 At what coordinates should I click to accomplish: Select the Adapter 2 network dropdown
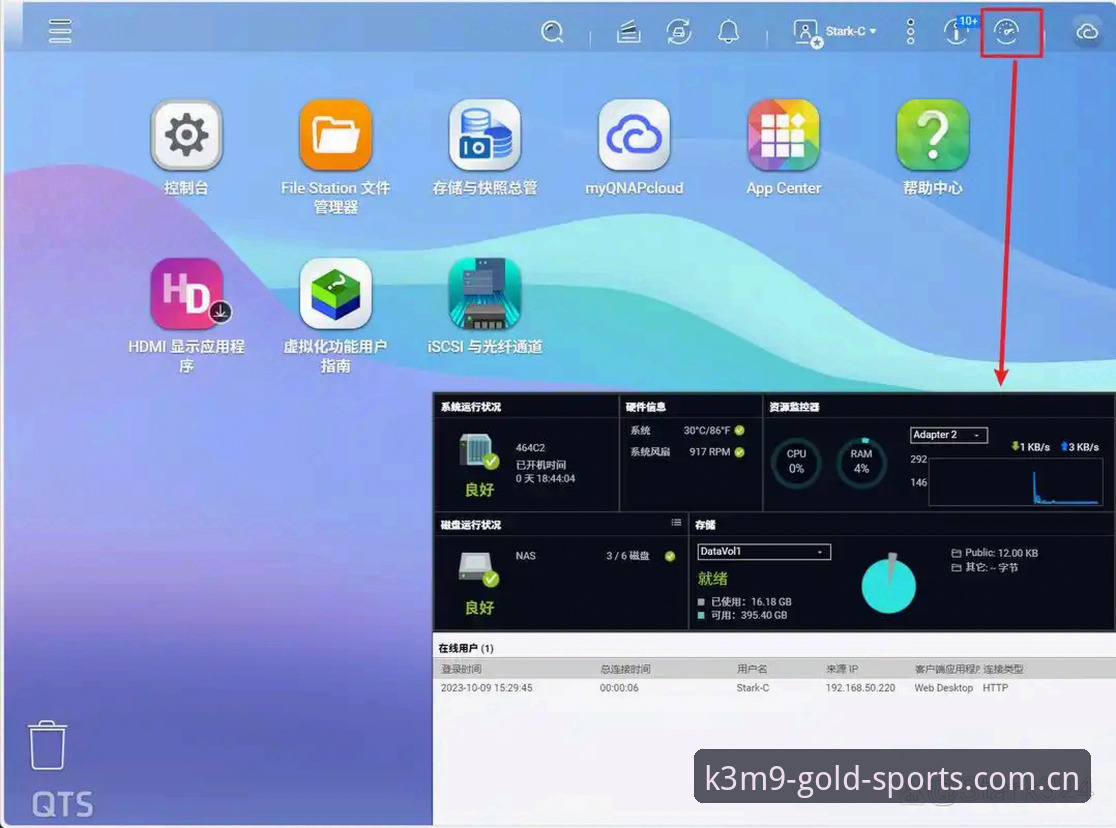coord(948,435)
